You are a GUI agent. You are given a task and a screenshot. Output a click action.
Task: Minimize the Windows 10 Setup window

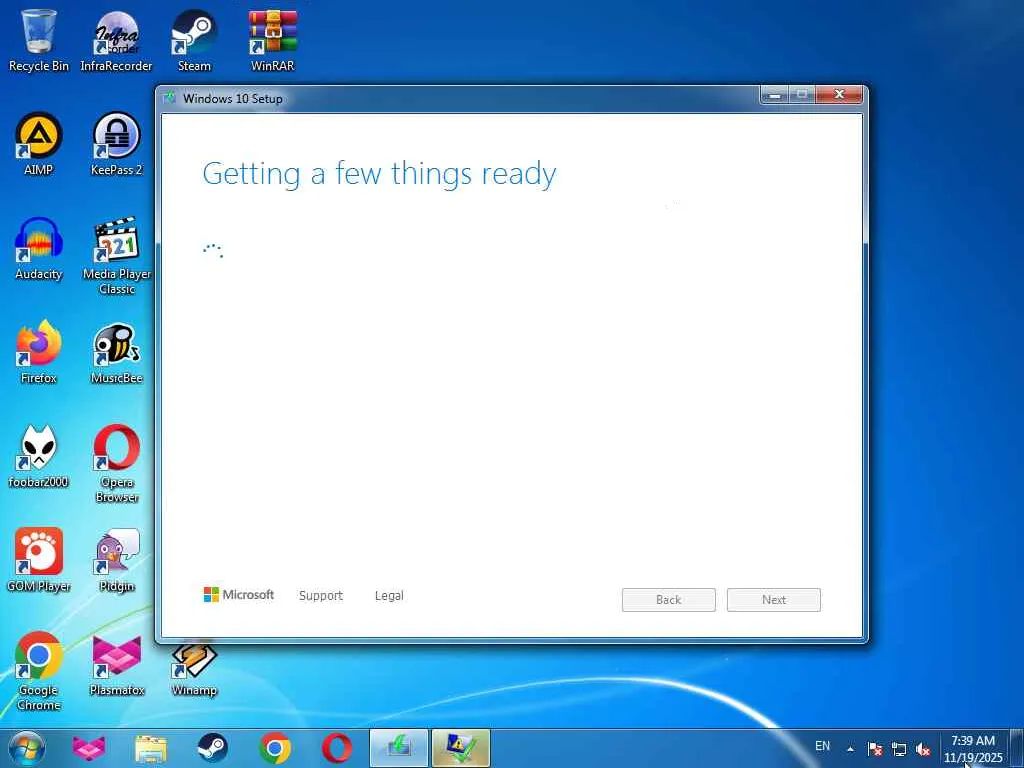(x=775, y=95)
